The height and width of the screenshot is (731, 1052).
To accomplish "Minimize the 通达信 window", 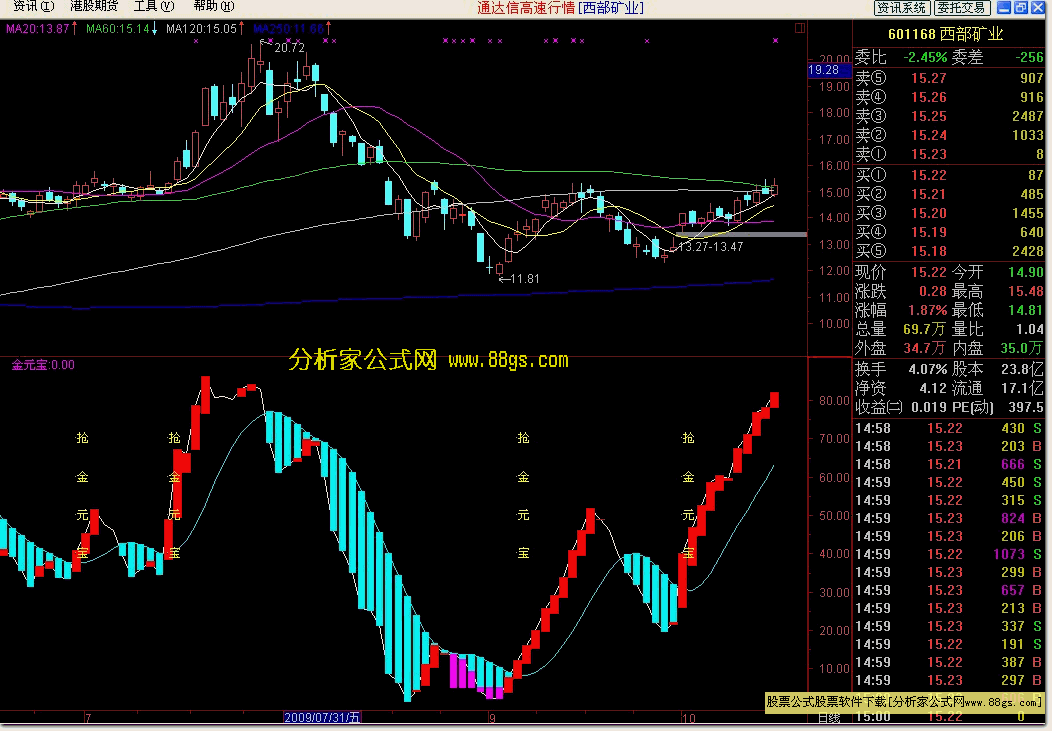I will (x=1004, y=7).
